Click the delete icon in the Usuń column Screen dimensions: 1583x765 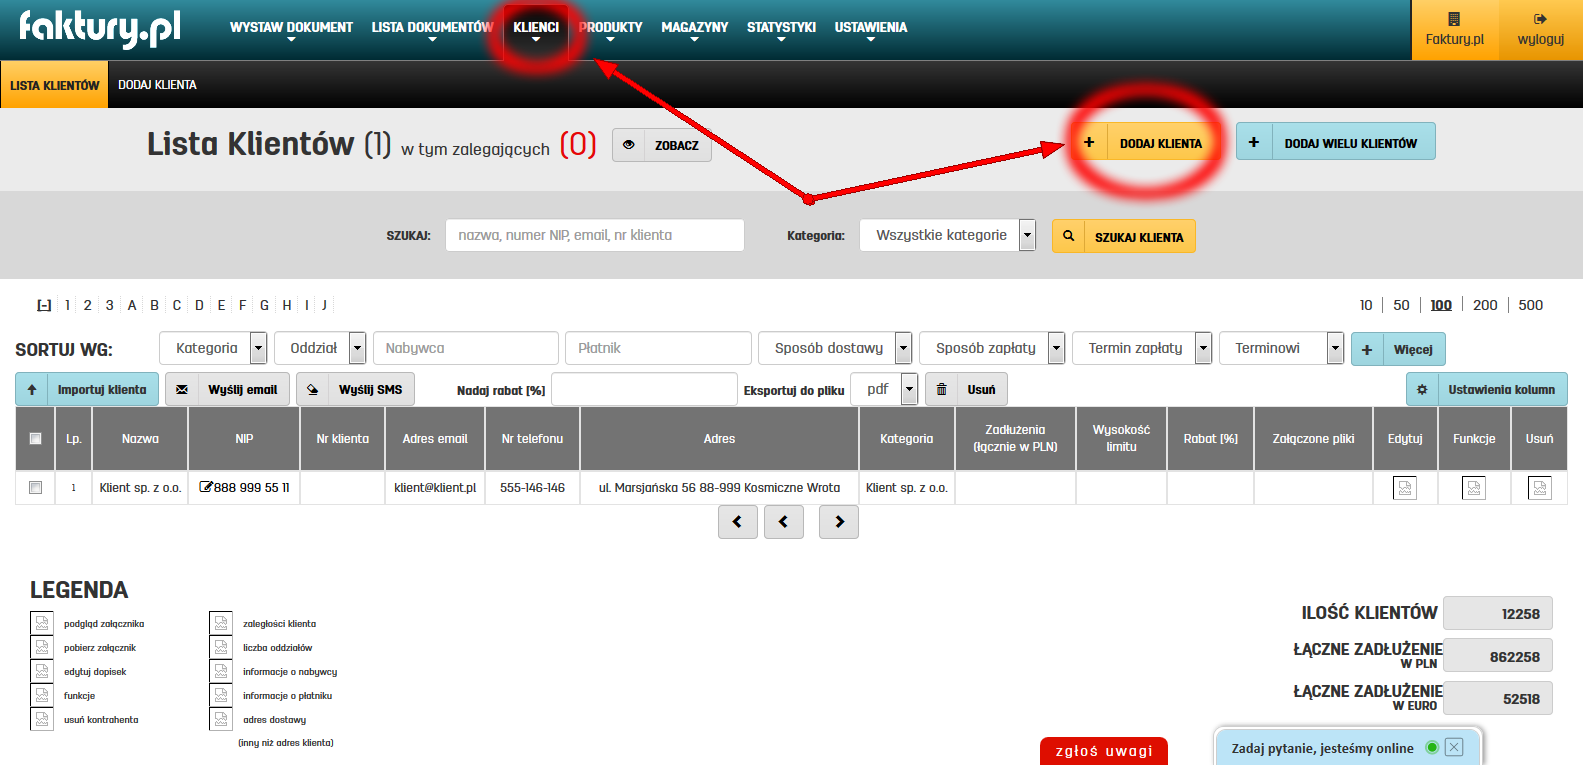coord(1539,488)
